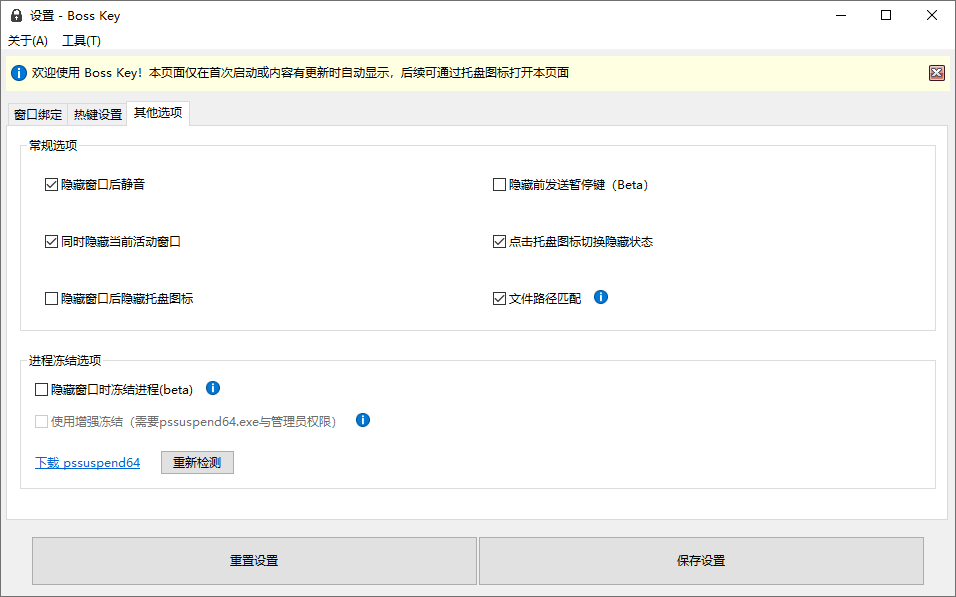Uncheck 隐藏窗口后静音

pos(51,185)
